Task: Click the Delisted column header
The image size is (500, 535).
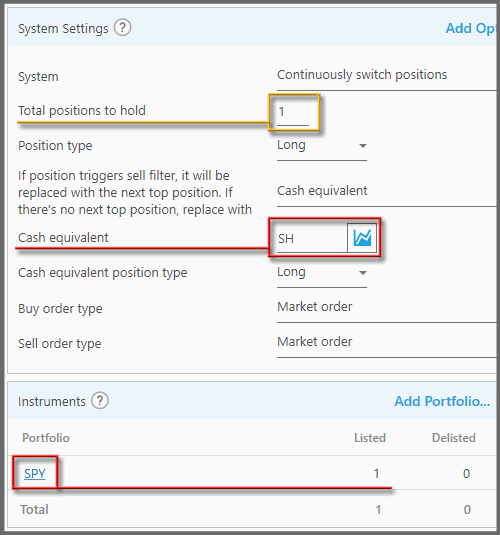Action: 454,438
